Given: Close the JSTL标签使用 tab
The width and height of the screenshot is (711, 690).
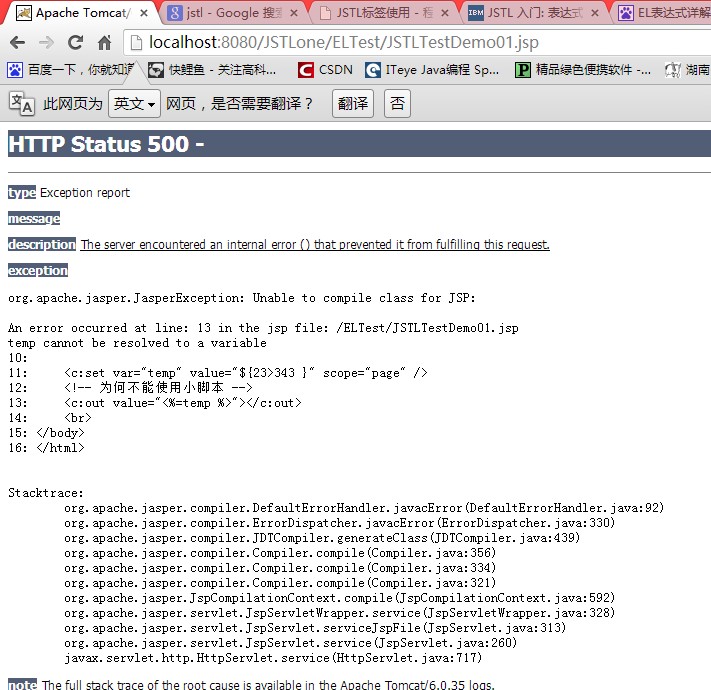Looking at the screenshot, I should 445,13.
